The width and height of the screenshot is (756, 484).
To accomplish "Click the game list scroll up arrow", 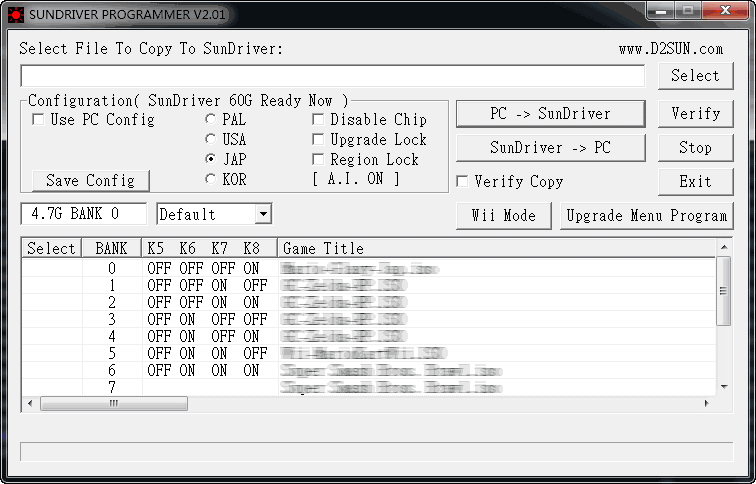I will pyautogui.click(x=724, y=247).
